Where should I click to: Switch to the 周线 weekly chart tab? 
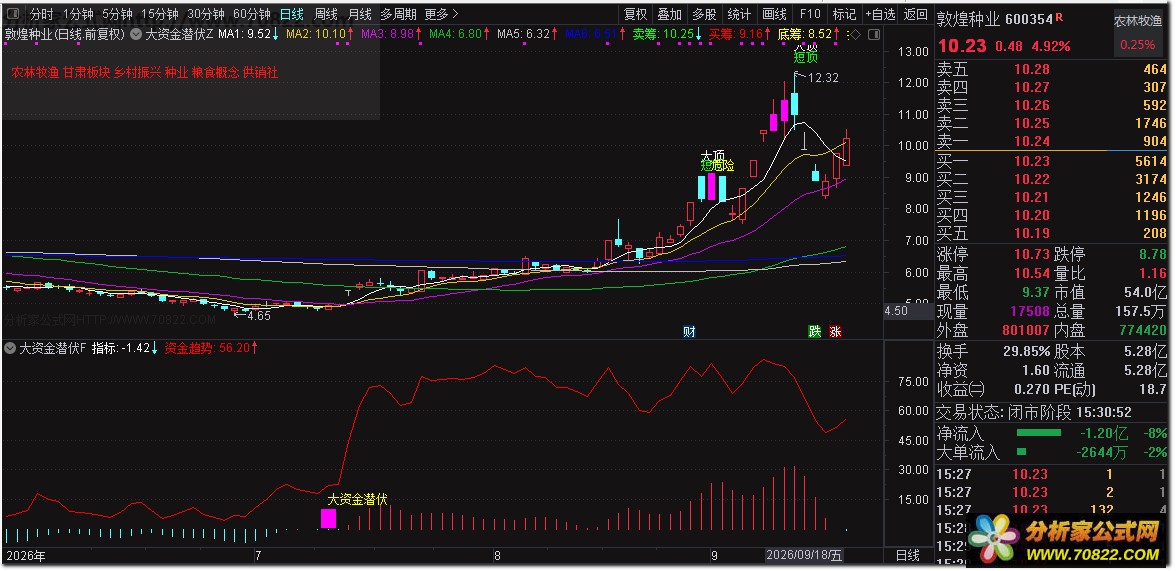(326, 14)
